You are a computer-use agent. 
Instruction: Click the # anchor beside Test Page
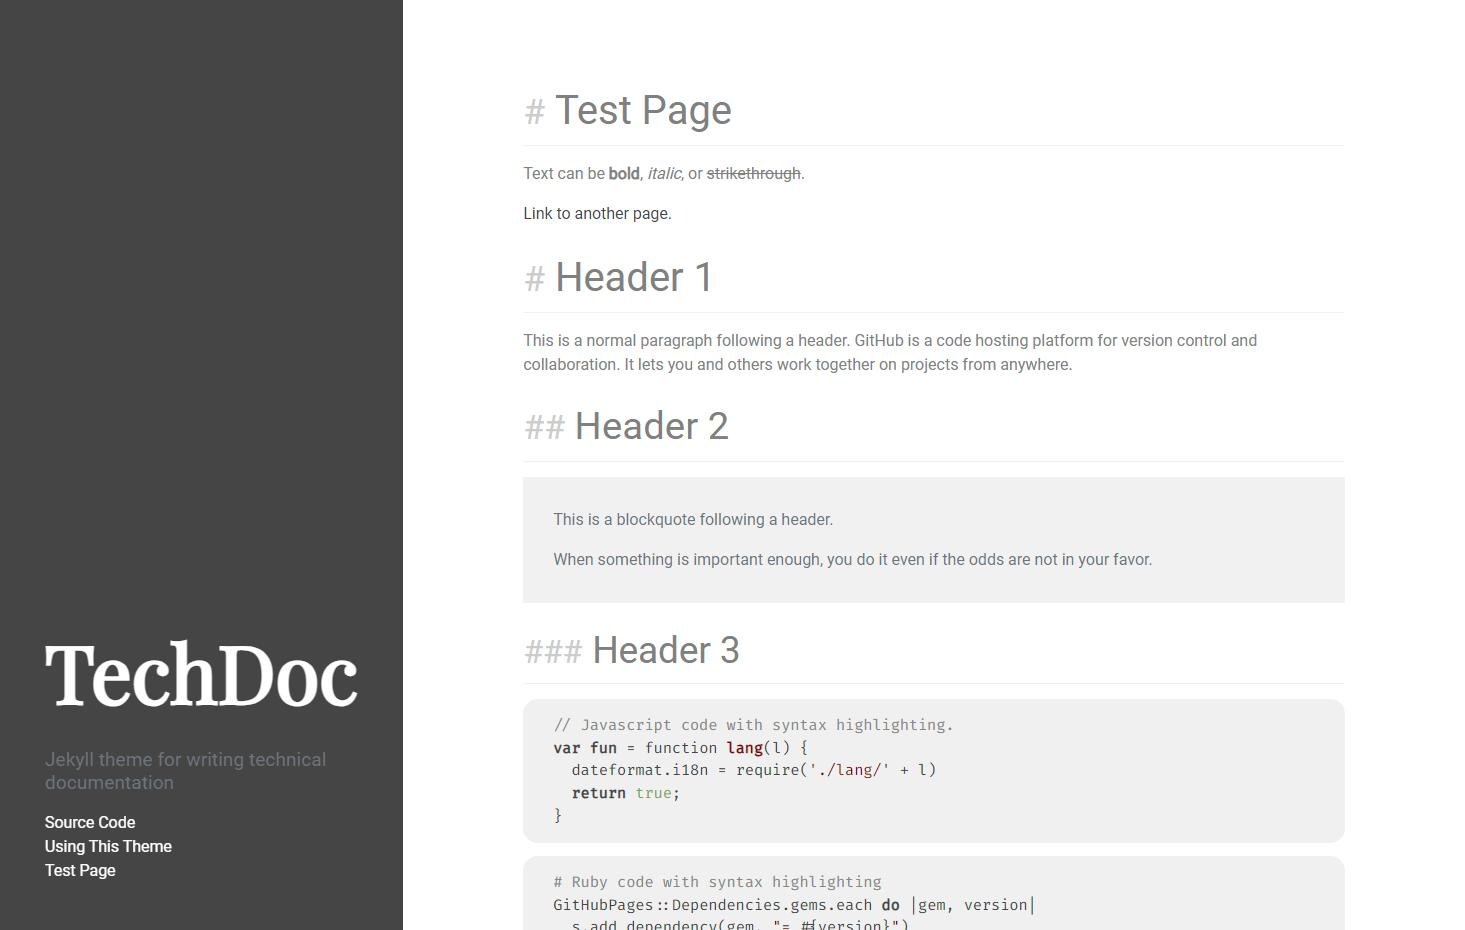[535, 112]
